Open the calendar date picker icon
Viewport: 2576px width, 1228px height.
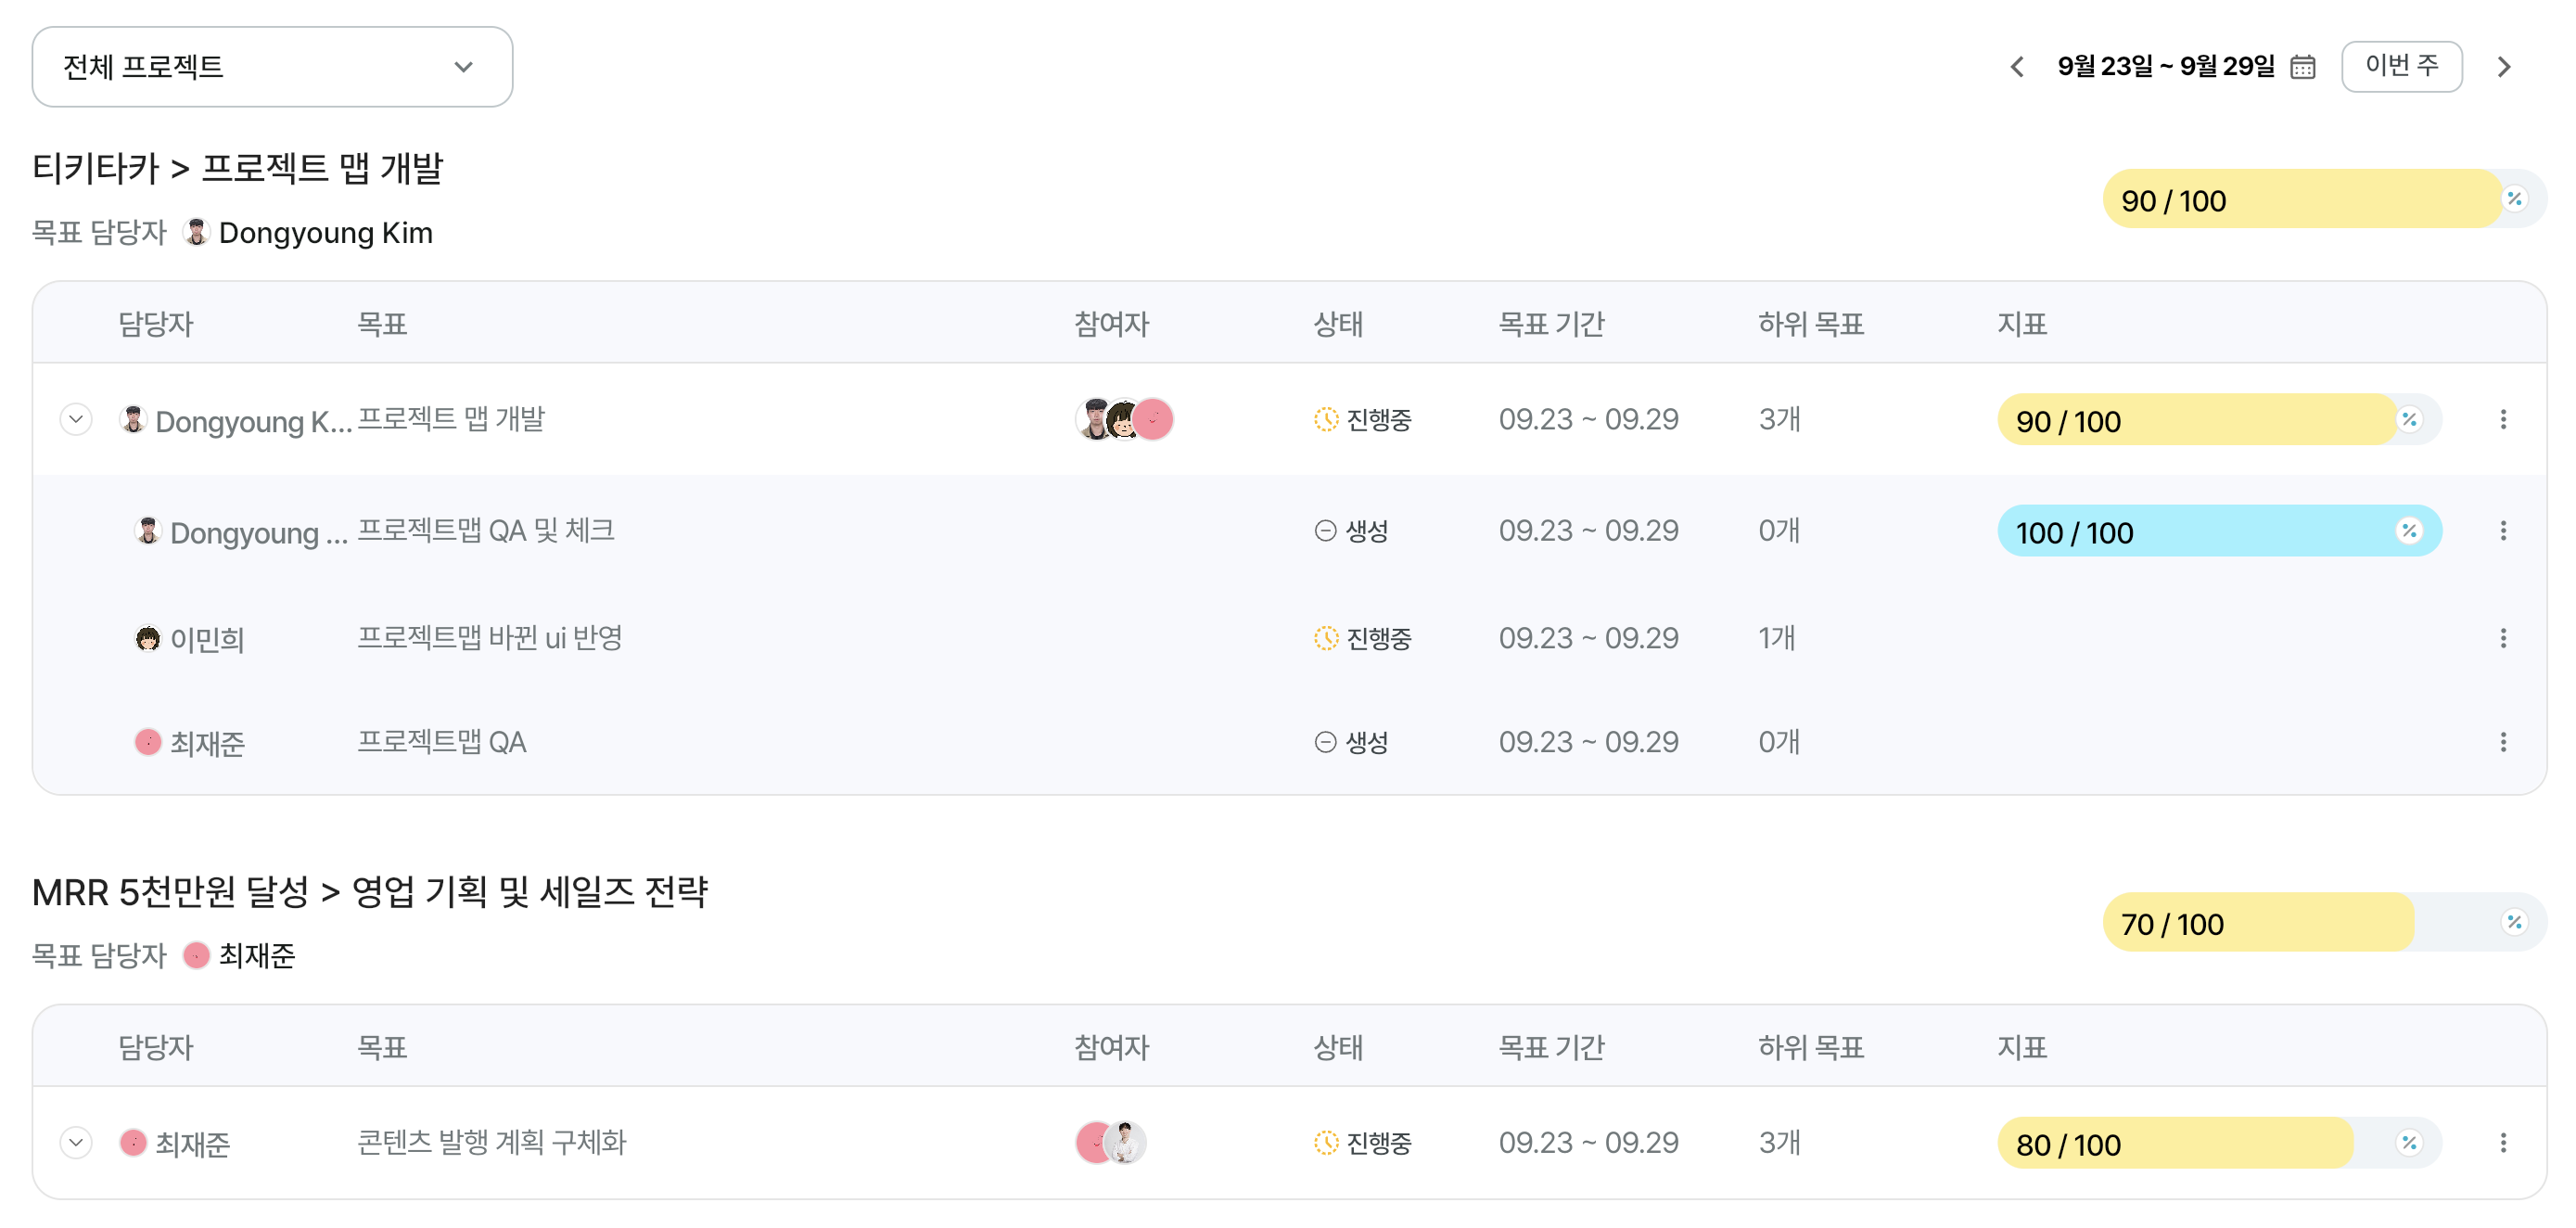[2302, 67]
